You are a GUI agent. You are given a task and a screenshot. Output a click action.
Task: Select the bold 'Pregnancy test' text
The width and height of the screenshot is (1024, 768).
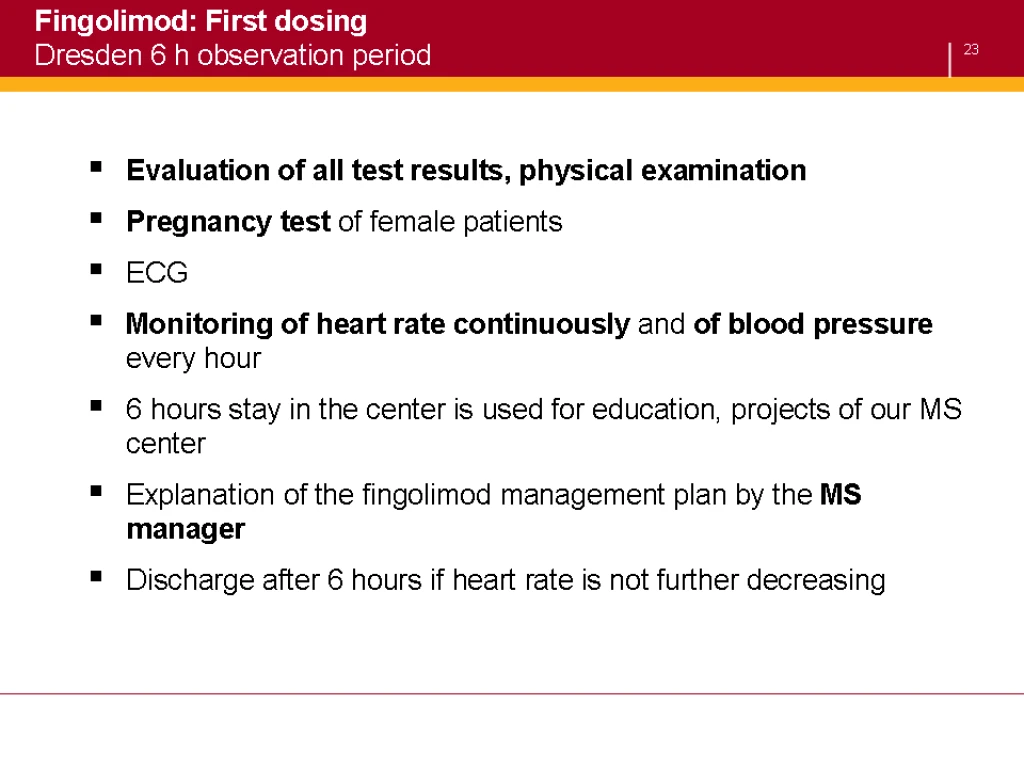pos(229,223)
